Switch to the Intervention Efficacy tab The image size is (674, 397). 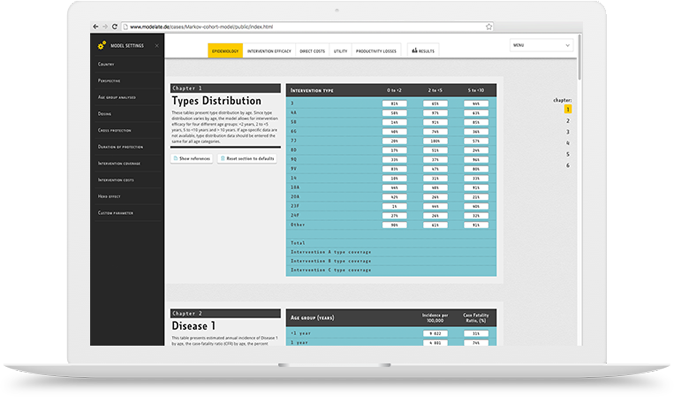point(269,51)
